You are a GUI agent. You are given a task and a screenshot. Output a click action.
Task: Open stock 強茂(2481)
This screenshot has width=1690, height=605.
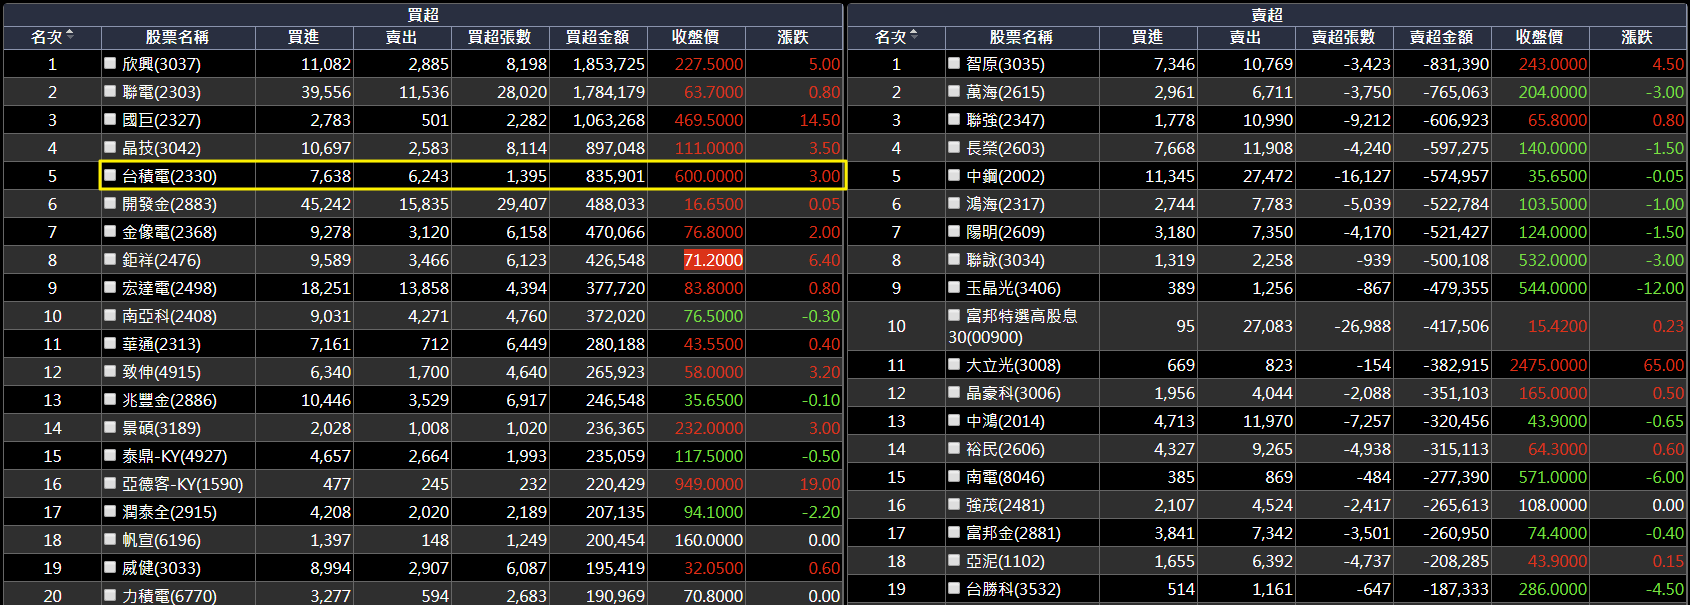1005,506
